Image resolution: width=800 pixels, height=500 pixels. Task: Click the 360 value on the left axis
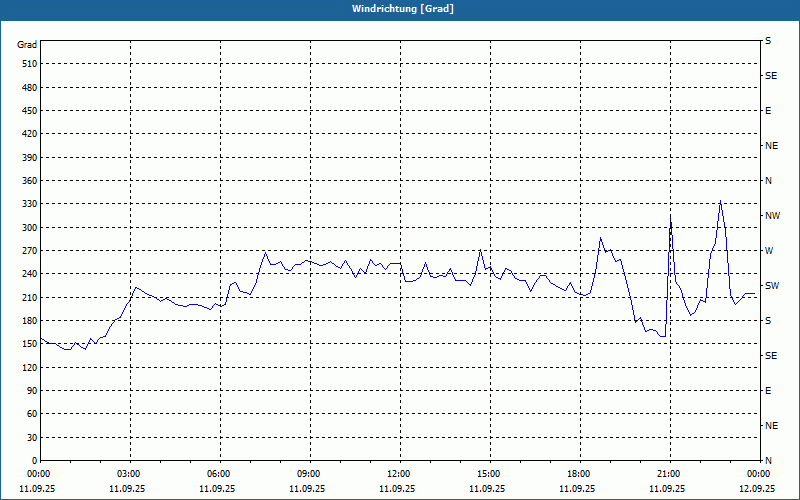[x=30, y=181]
